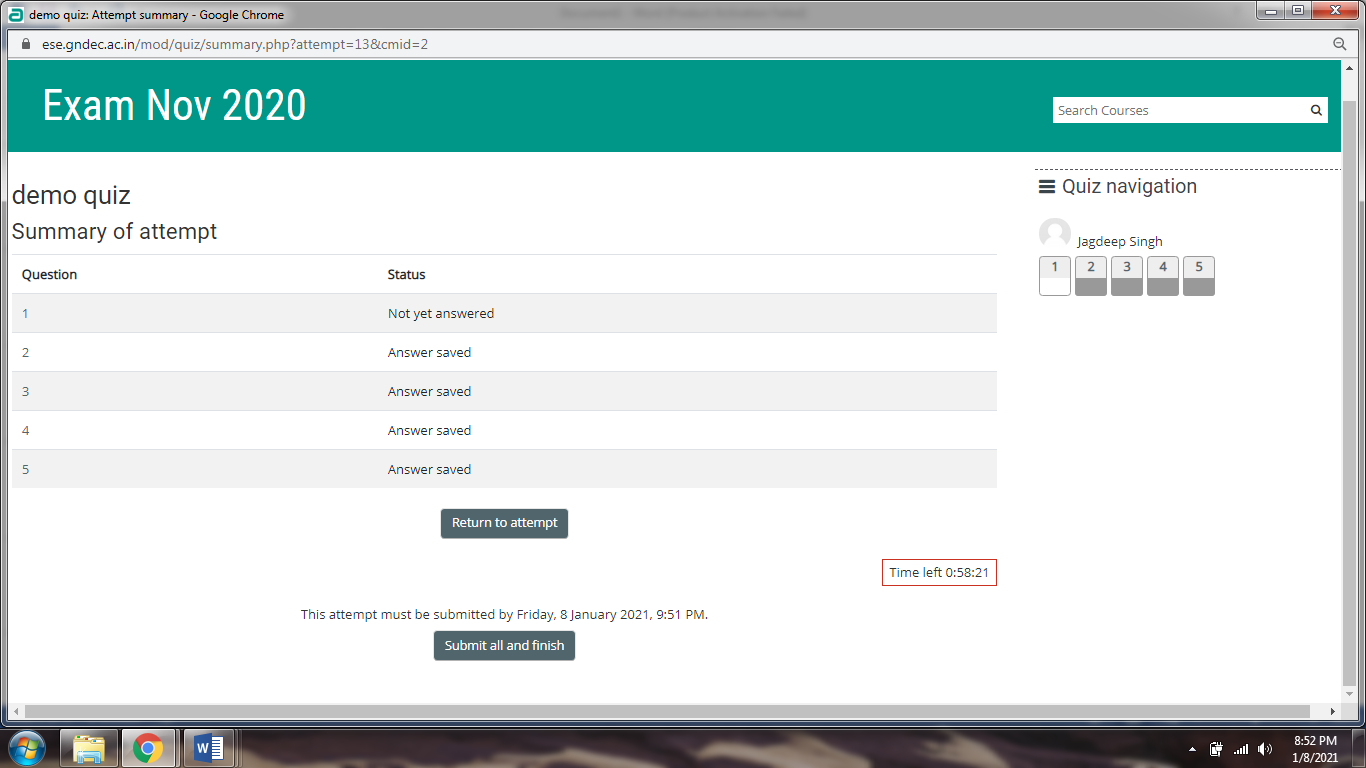Image resolution: width=1366 pixels, height=768 pixels.
Task: Click the horizontal scrollbar right arrow
Action: pyautogui.click(x=1332, y=711)
